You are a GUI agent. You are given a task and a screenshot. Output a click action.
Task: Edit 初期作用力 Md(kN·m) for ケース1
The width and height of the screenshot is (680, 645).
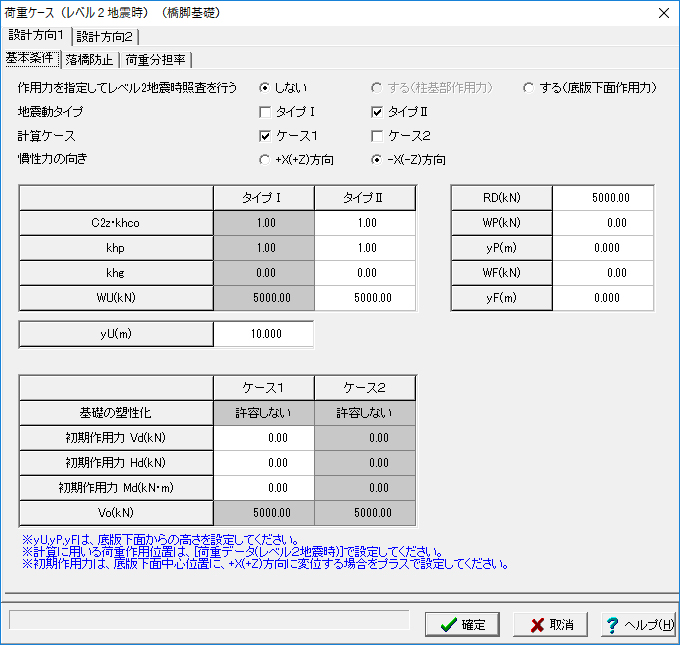point(264,488)
